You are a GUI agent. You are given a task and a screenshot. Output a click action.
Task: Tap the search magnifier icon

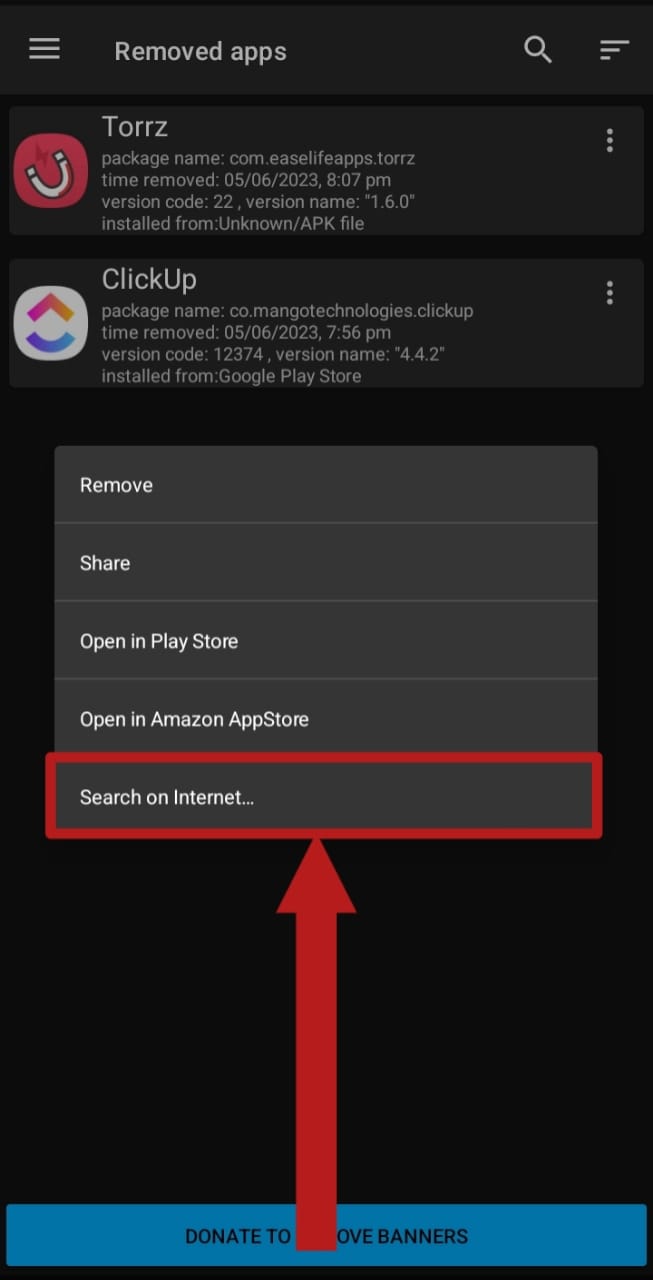(x=538, y=49)
